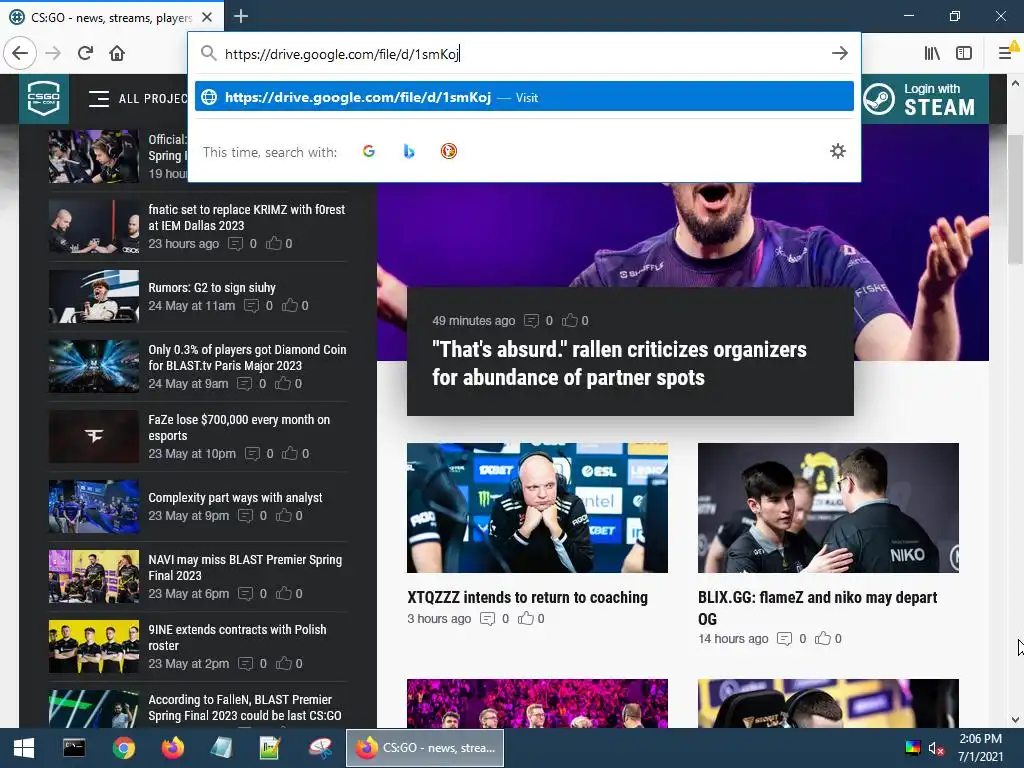
Task: Search with Google one-off engine
Action: [369, 152]
